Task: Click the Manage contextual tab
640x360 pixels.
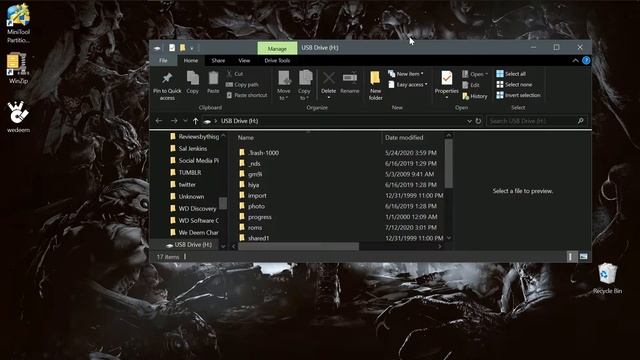Action: tap(277, 48)
